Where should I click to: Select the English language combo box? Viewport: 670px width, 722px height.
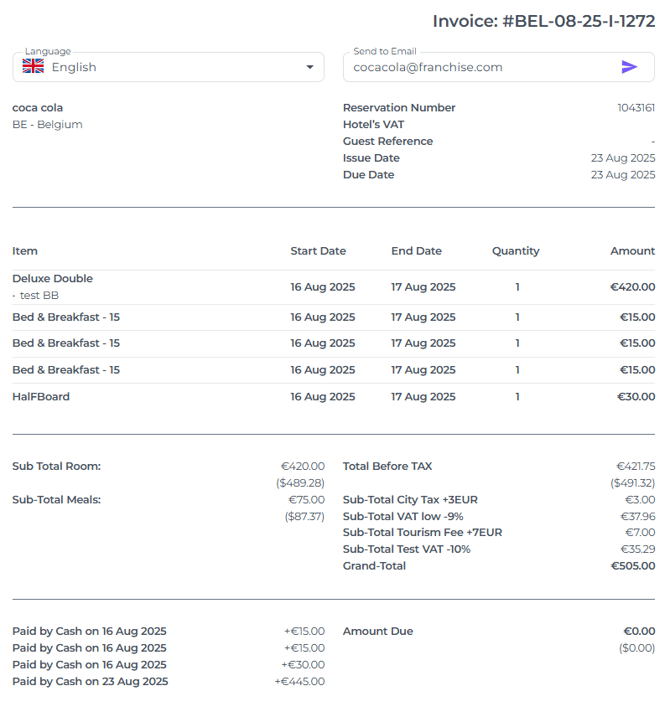170,67
